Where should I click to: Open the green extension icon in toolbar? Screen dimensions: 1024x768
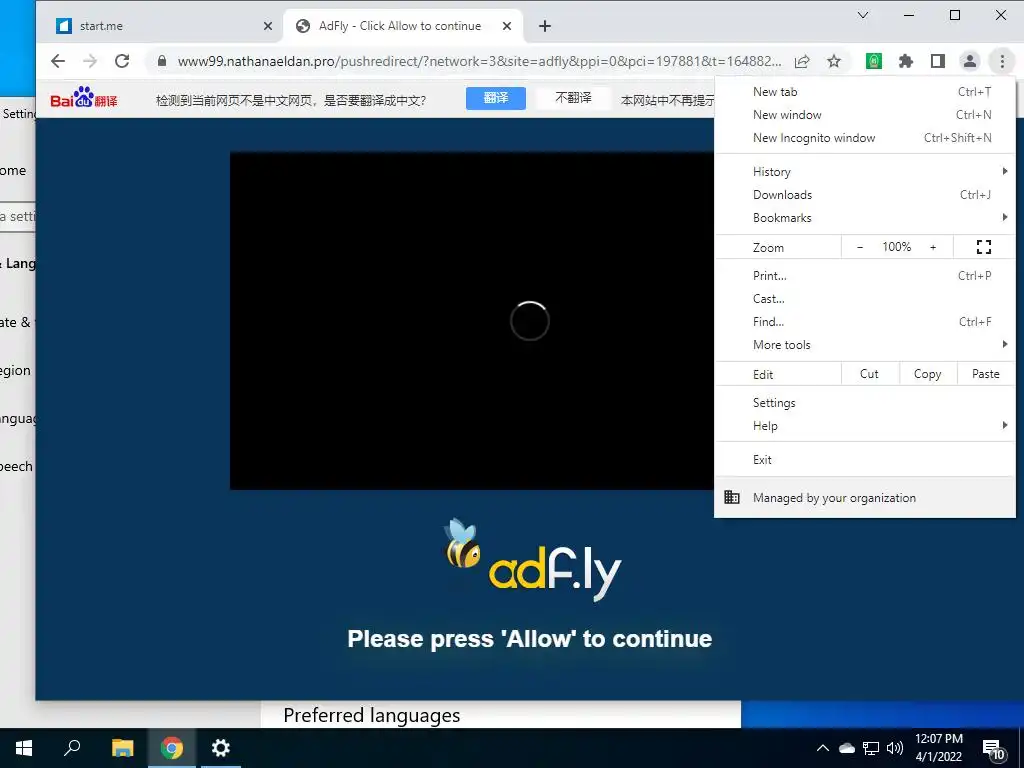874,61
